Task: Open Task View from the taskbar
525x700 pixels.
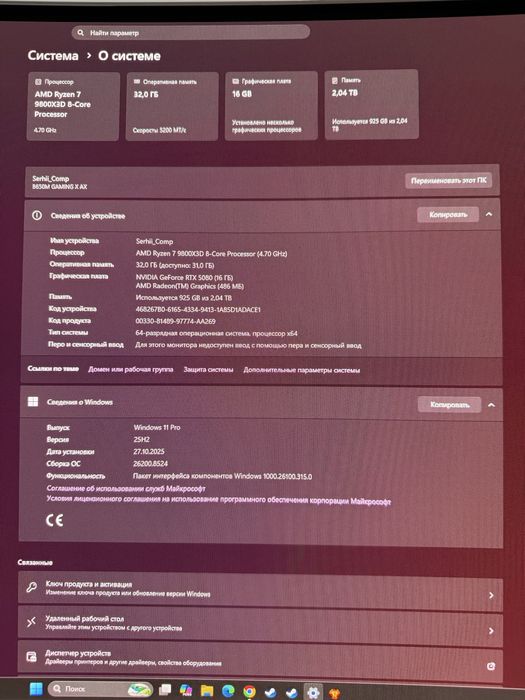Action: click(165, 690)
